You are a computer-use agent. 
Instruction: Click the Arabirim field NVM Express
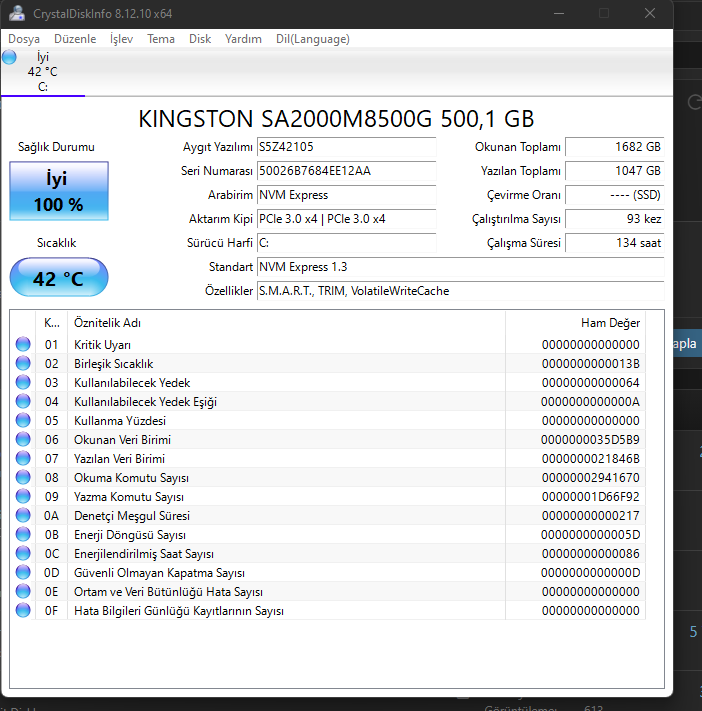(346, 195)
